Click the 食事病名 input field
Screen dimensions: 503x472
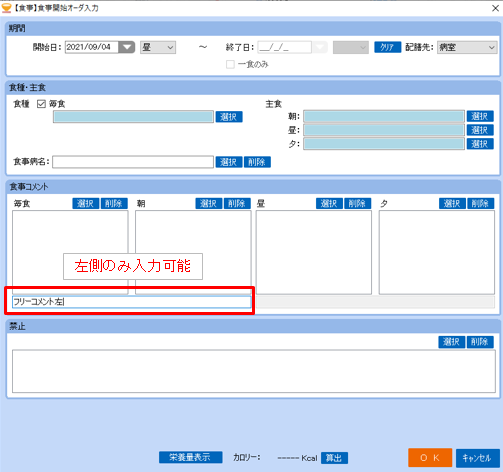(133, 162)
